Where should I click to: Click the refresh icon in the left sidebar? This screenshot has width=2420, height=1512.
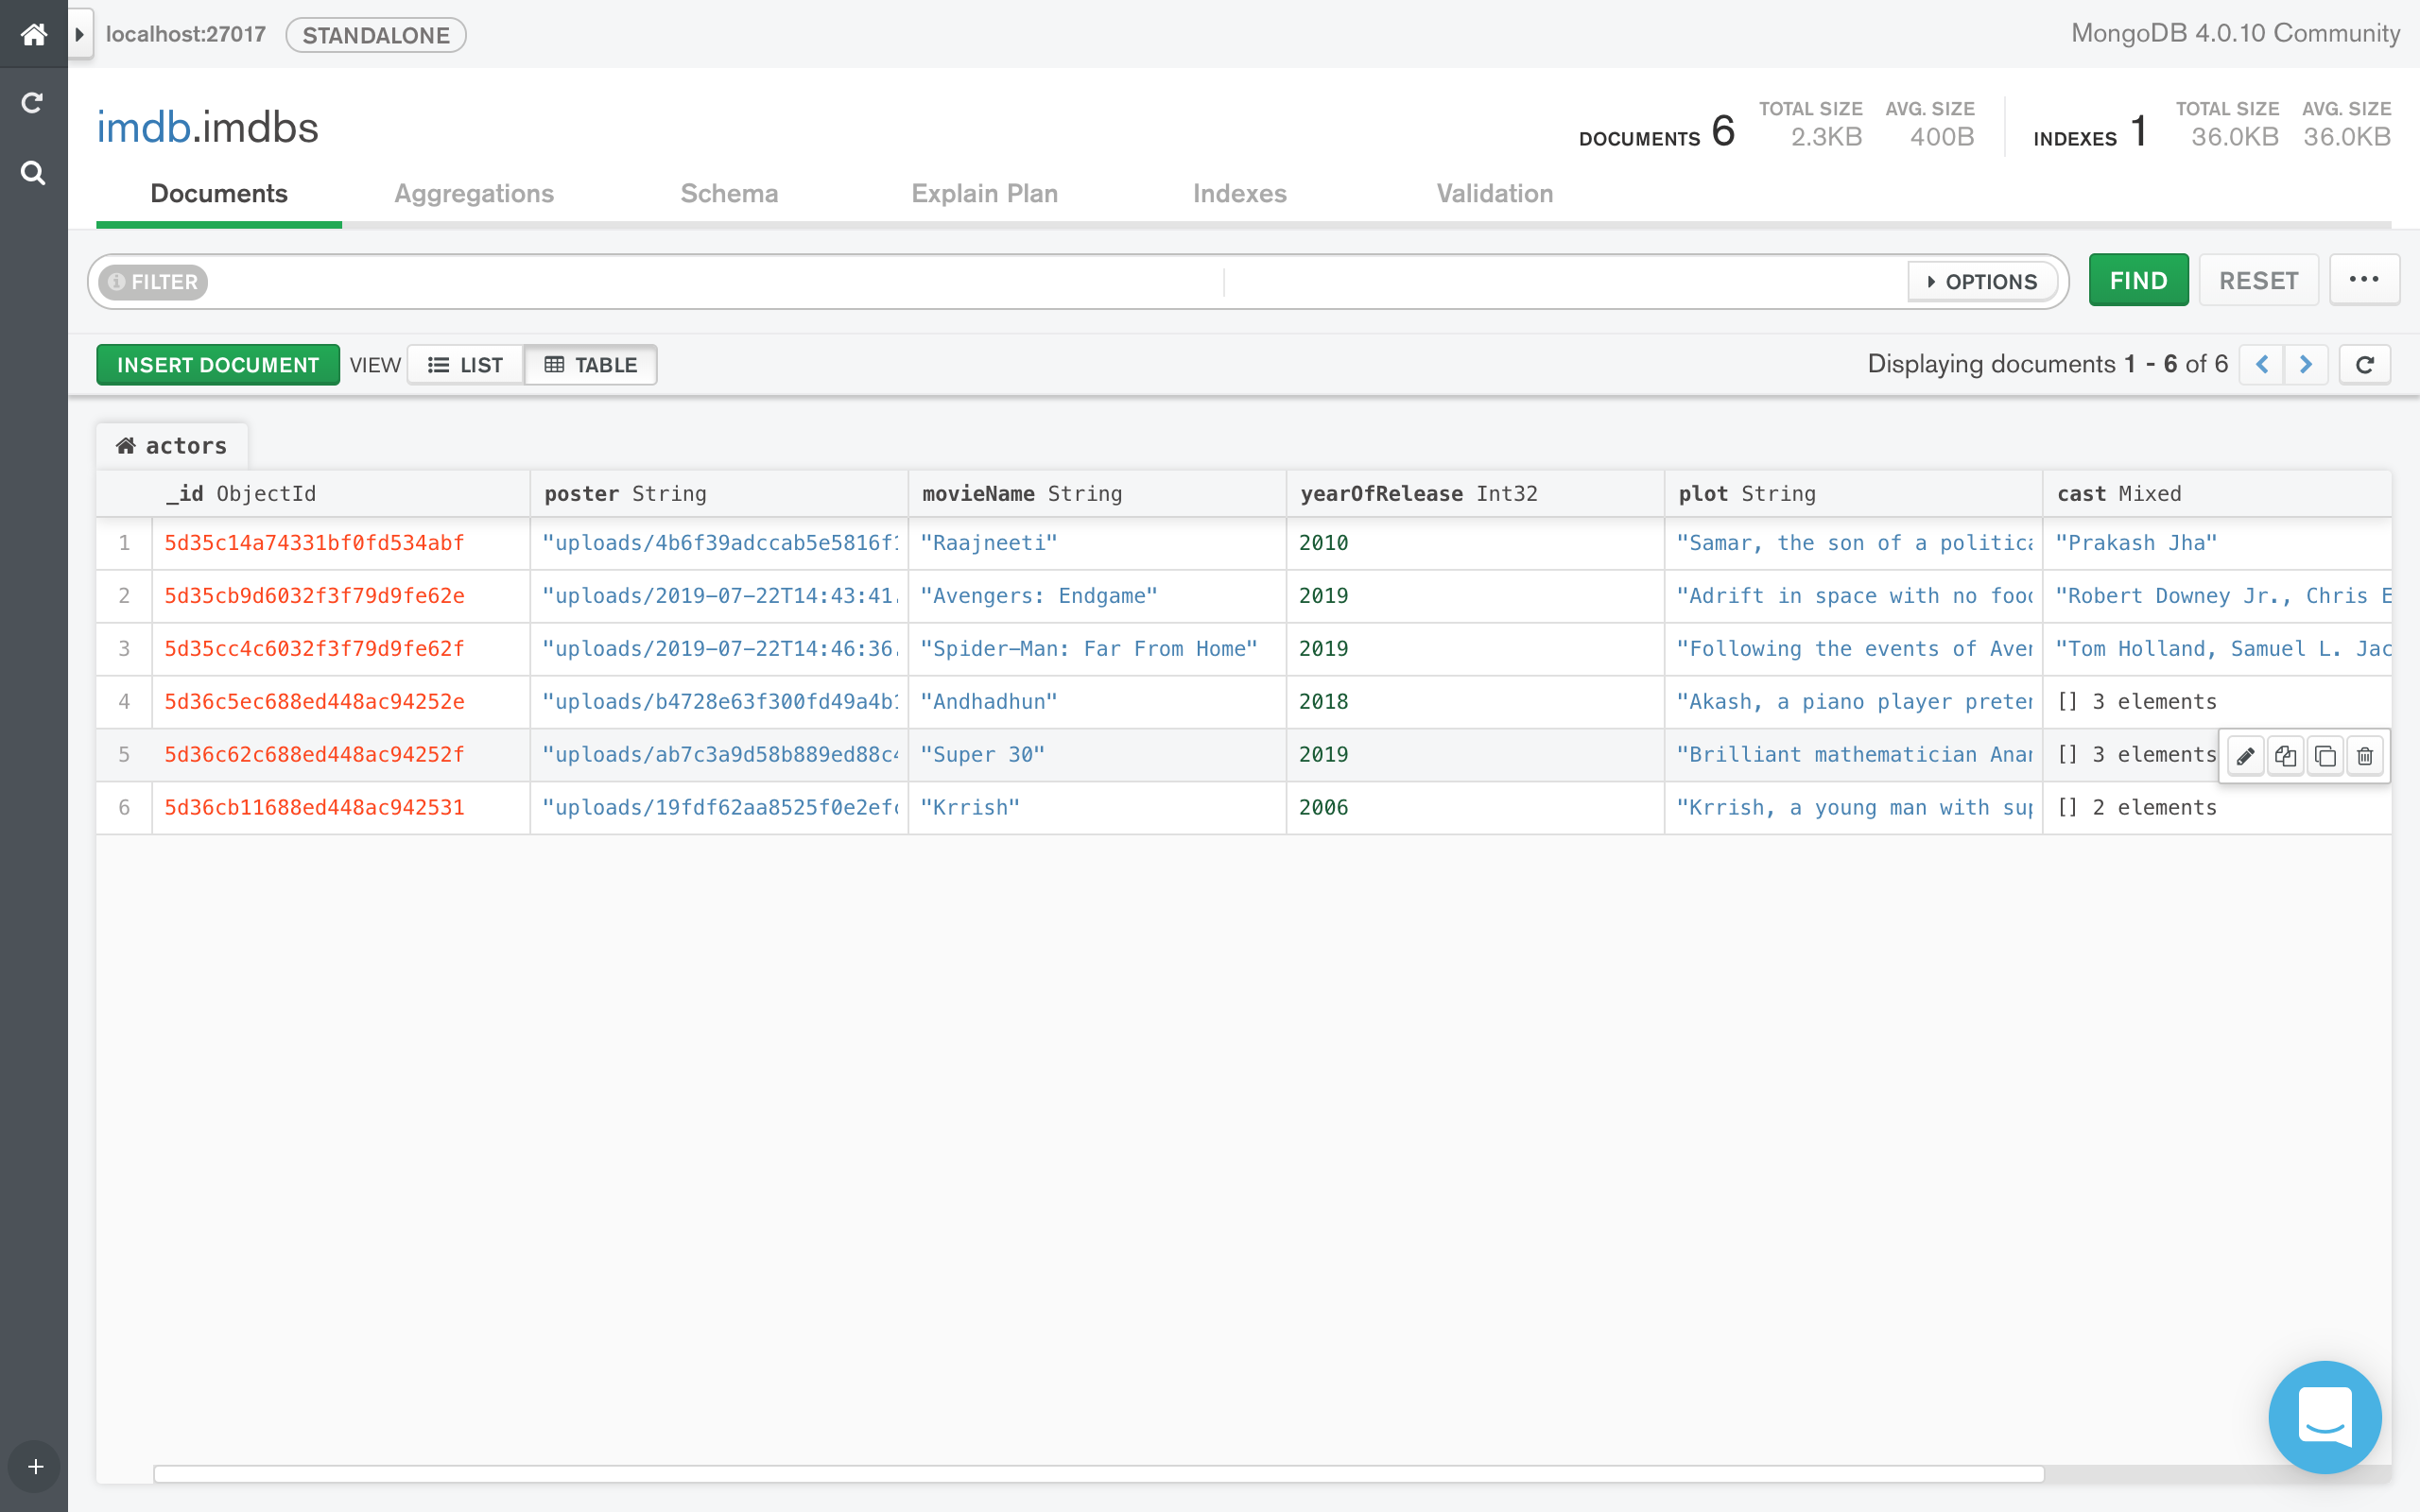33,103
